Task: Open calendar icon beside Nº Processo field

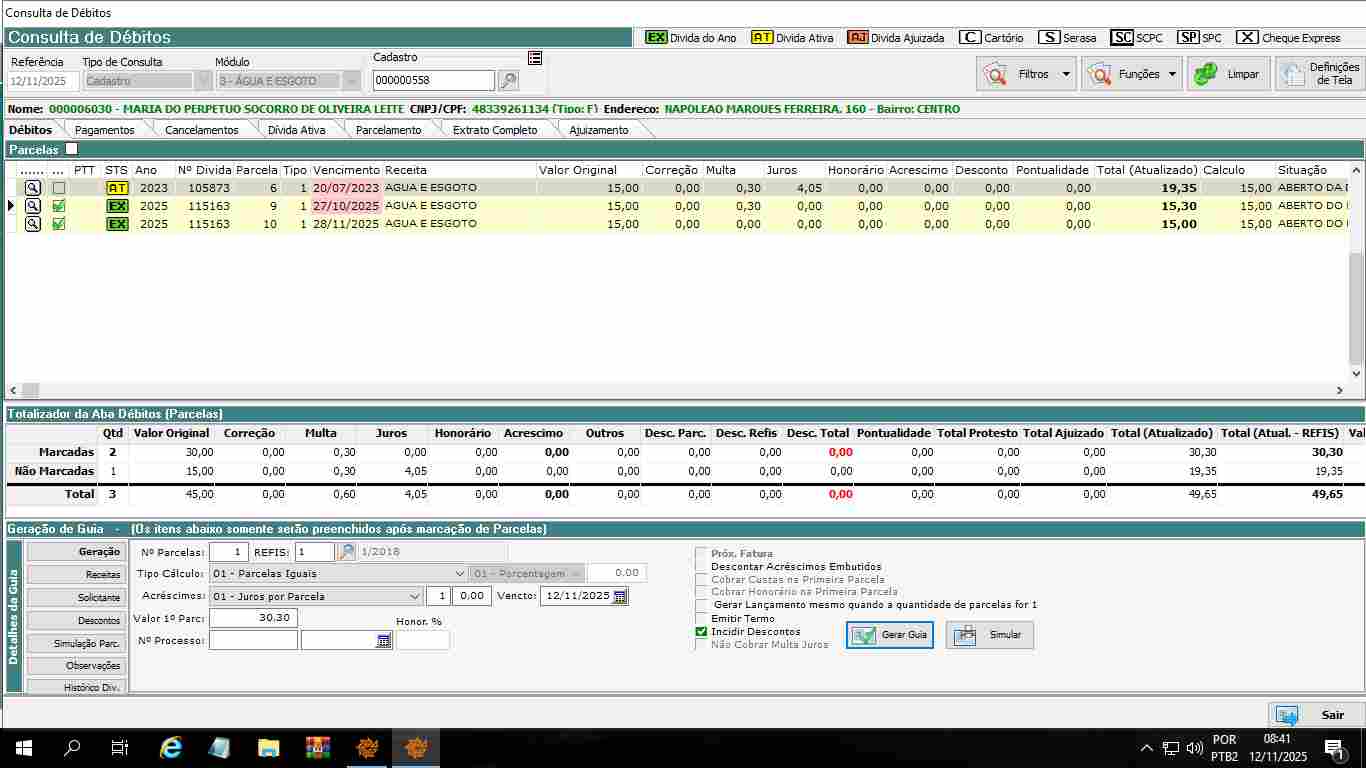Action: pos(384,641)
